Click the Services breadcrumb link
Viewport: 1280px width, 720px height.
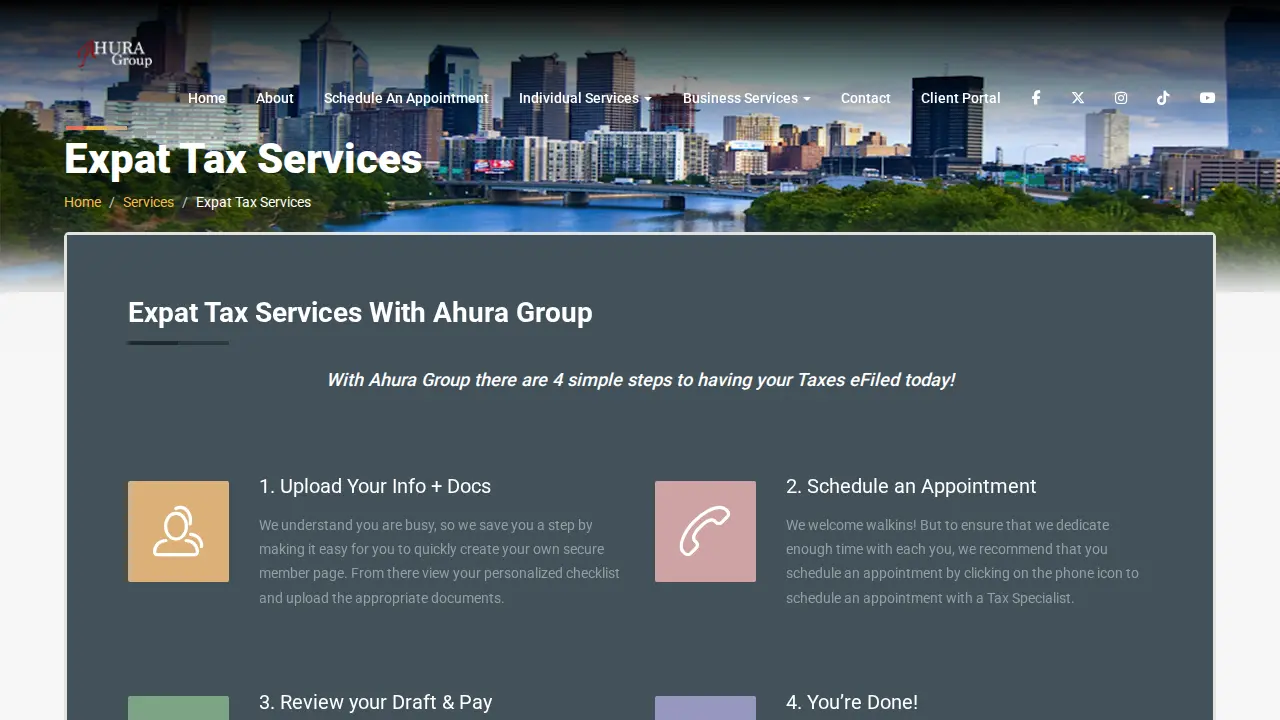(x=149, y=202)
